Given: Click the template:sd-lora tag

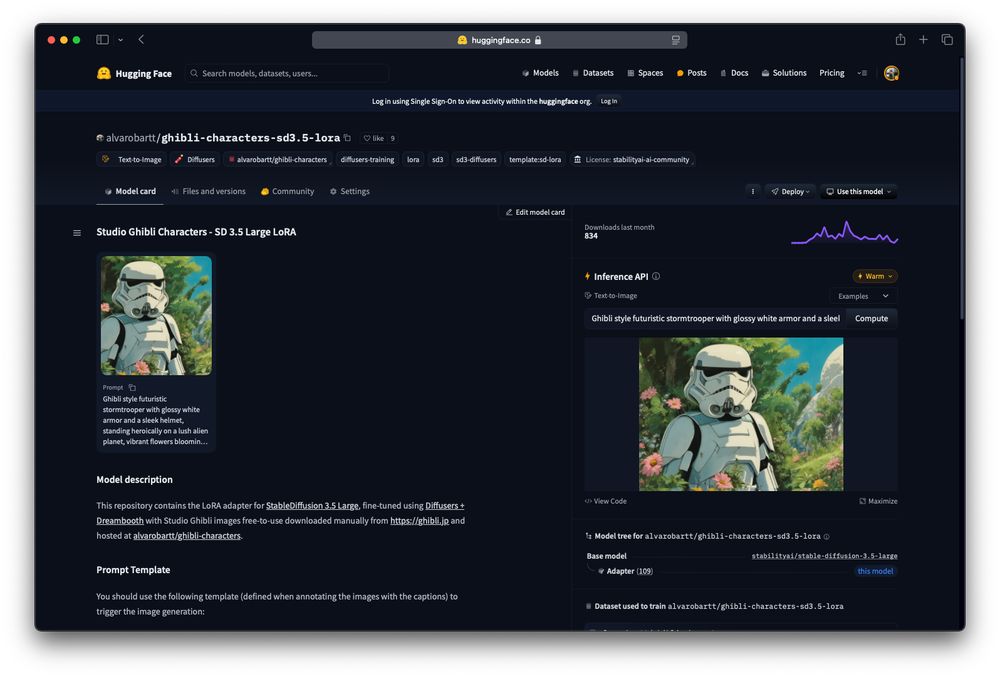Looking at the screenshot, I should pyautogui.click(x=535, y=160).
